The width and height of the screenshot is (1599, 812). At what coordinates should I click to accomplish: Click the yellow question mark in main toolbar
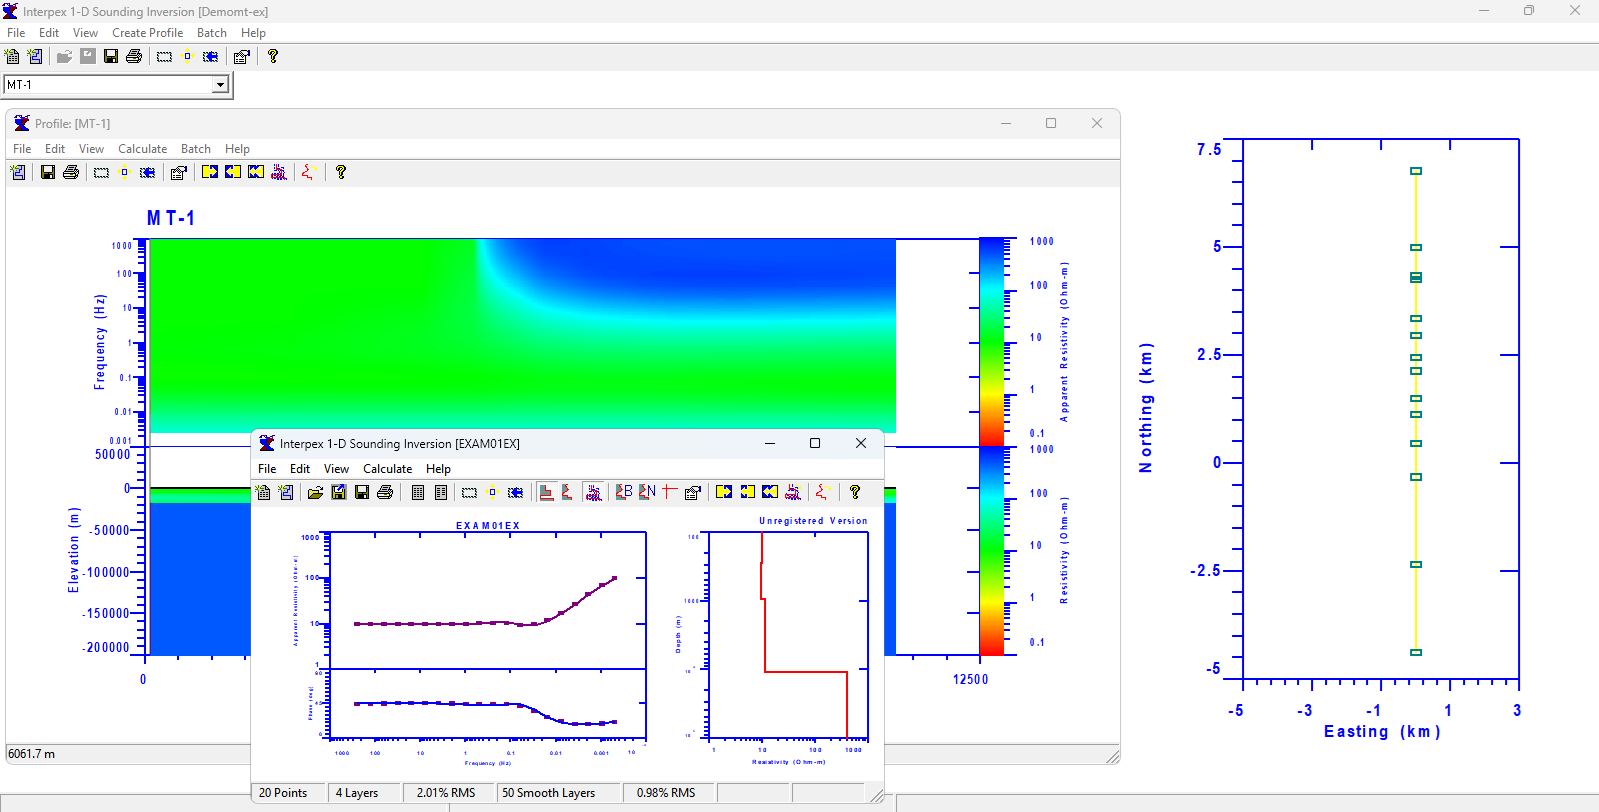[x=272, y=57]
